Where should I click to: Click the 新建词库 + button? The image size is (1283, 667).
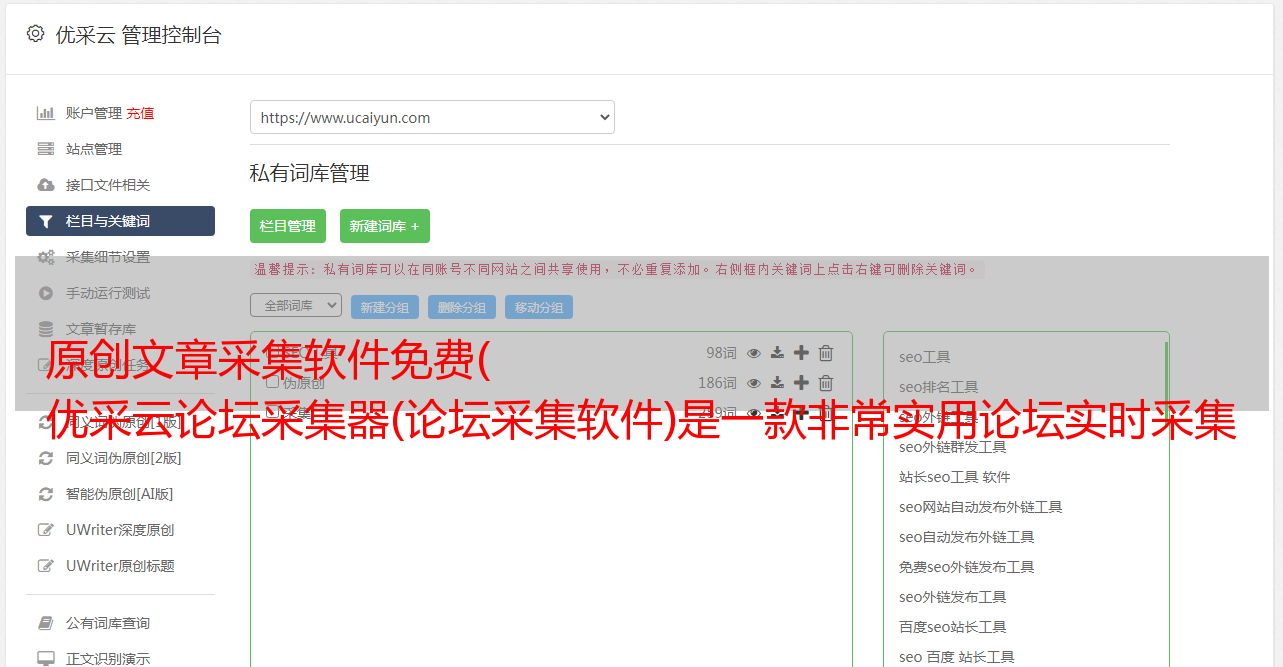[385, 226]
